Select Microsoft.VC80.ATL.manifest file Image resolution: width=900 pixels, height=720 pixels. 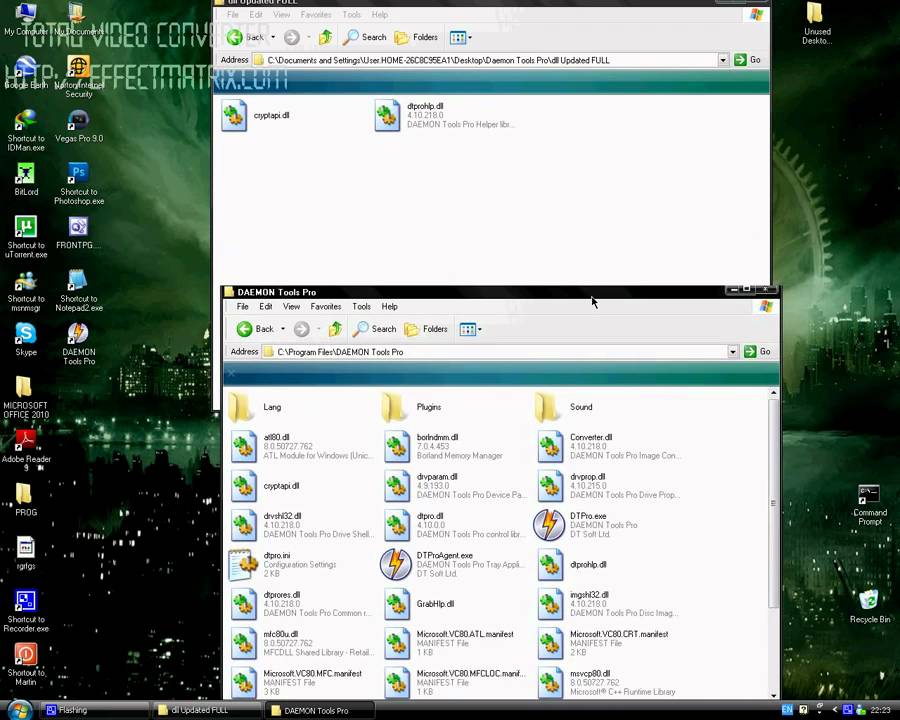[x=449, y=643]
